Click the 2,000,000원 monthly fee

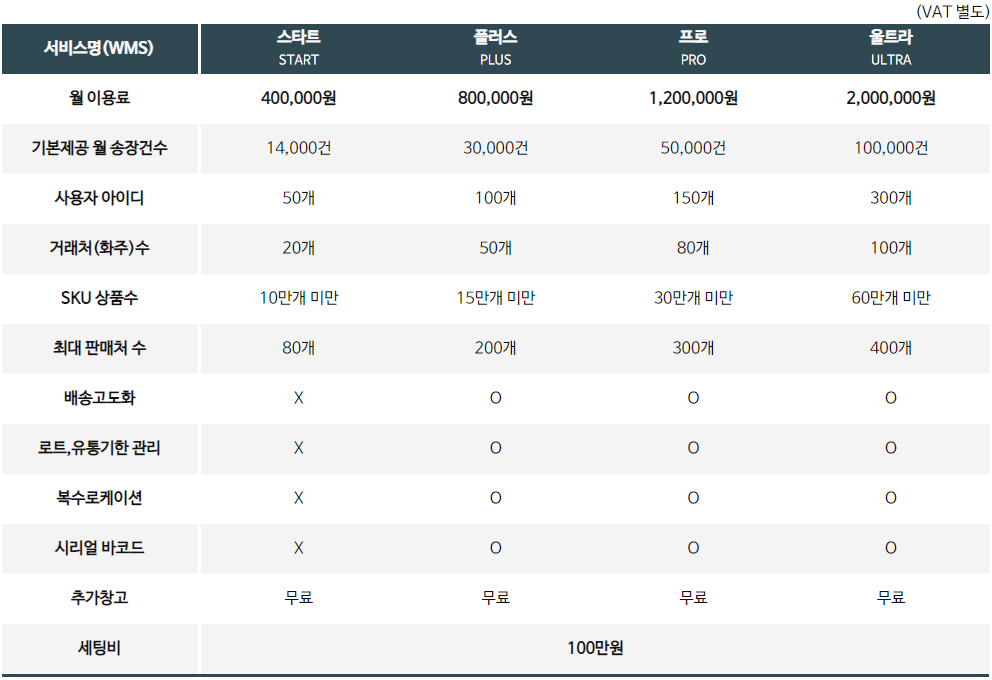pos(891,98)
